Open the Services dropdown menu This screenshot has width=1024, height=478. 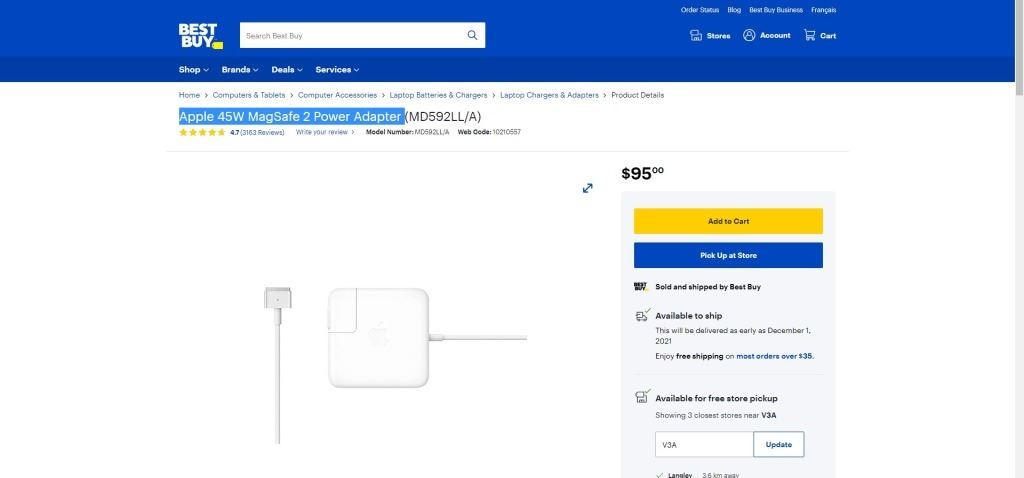tap(337, 70)
